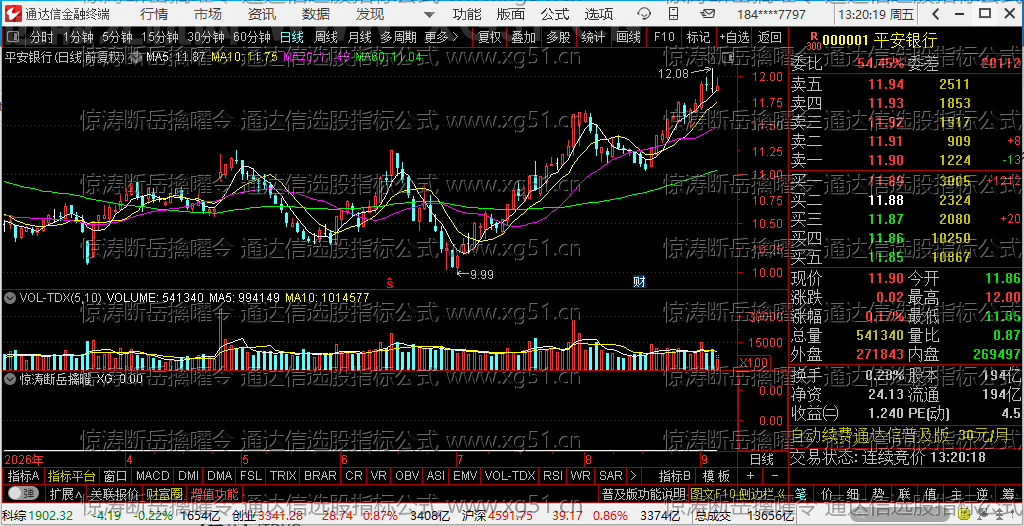Select the 笔 tick tab
The image size is (1024, 526).
coord(801,493)
